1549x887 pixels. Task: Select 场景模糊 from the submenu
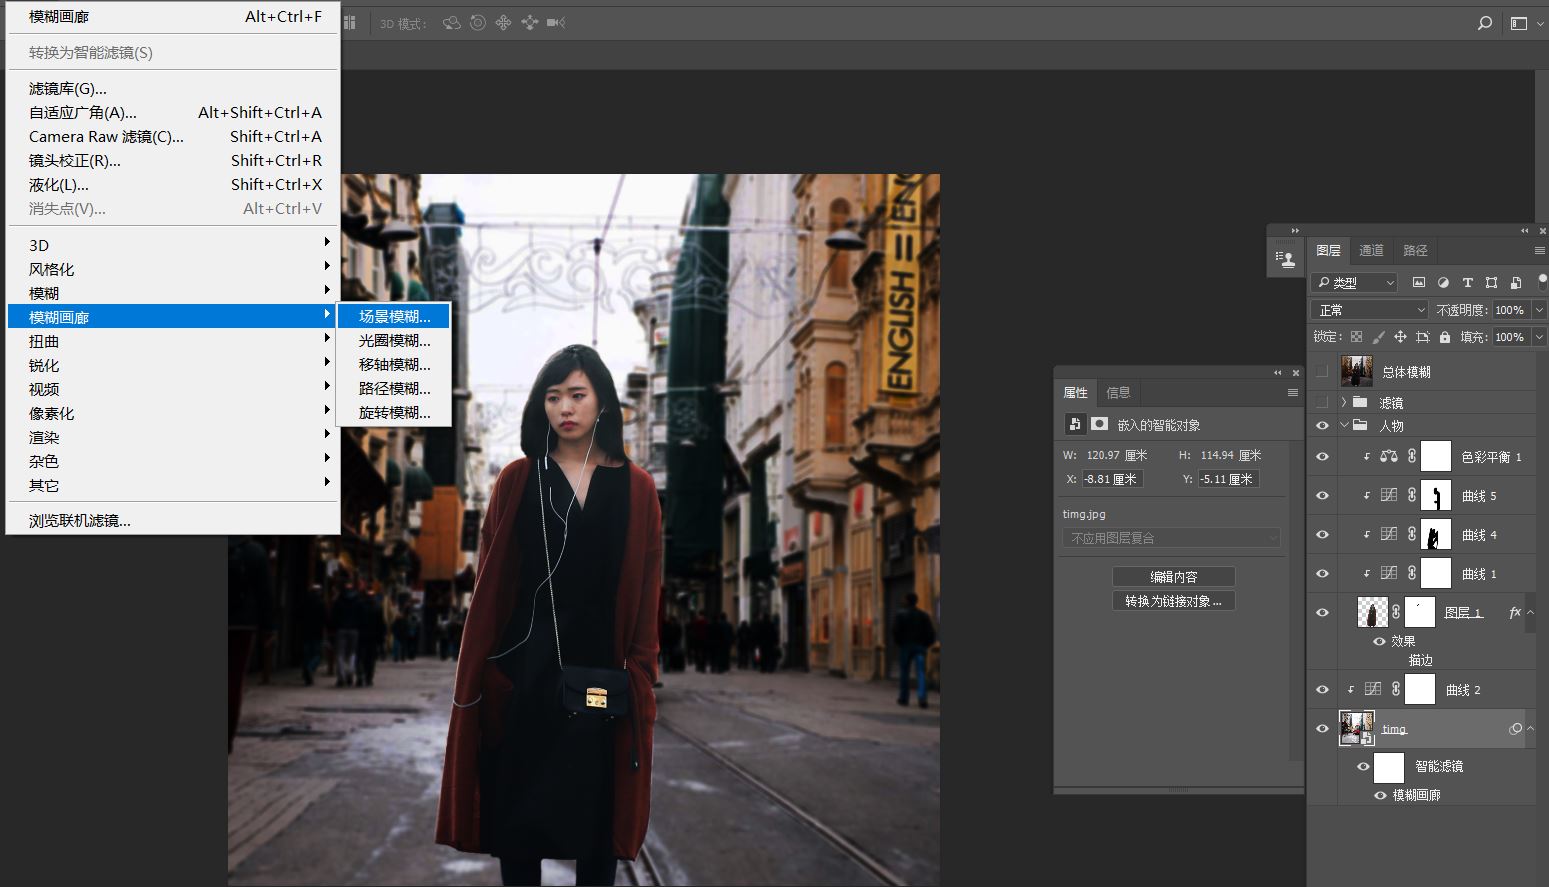394,316
